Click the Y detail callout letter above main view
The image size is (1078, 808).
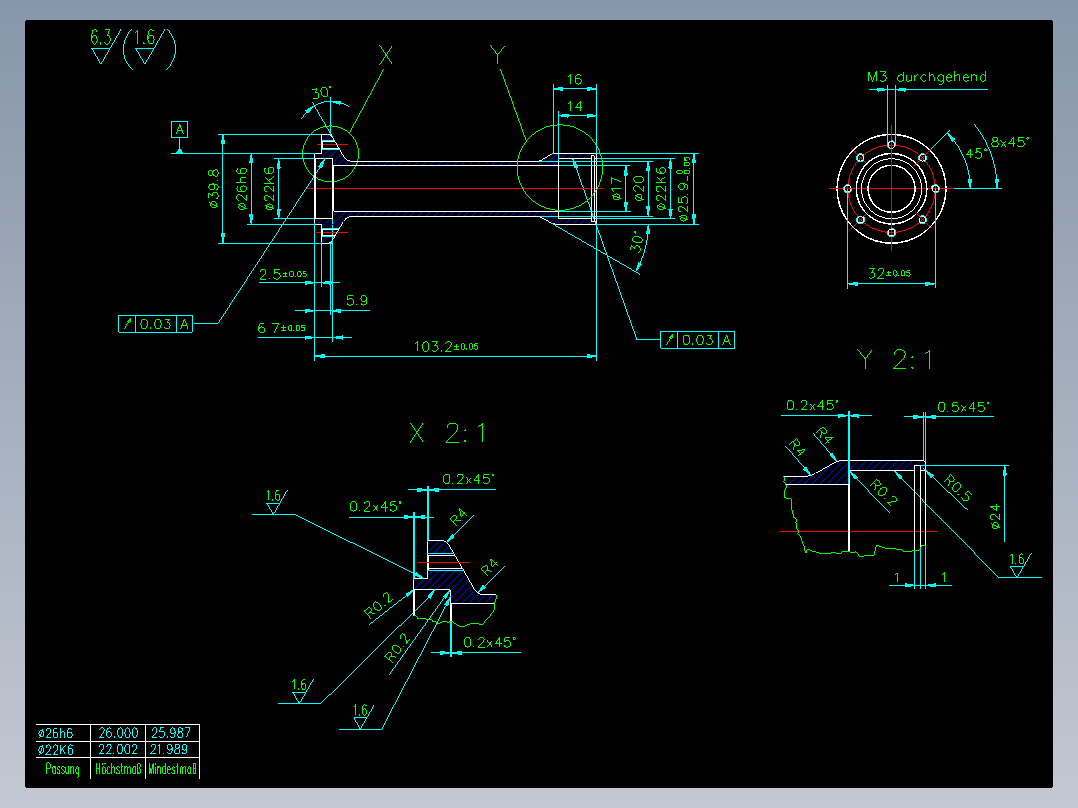click(497, 55)
